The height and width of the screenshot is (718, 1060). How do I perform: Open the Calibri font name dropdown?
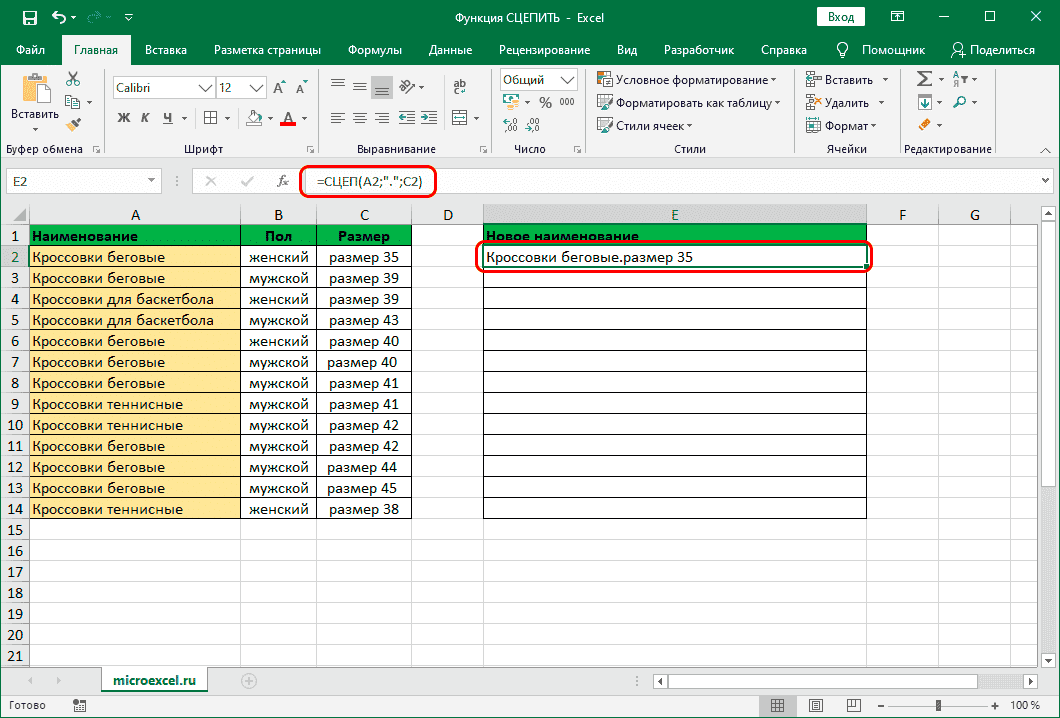tap(204, 88)
